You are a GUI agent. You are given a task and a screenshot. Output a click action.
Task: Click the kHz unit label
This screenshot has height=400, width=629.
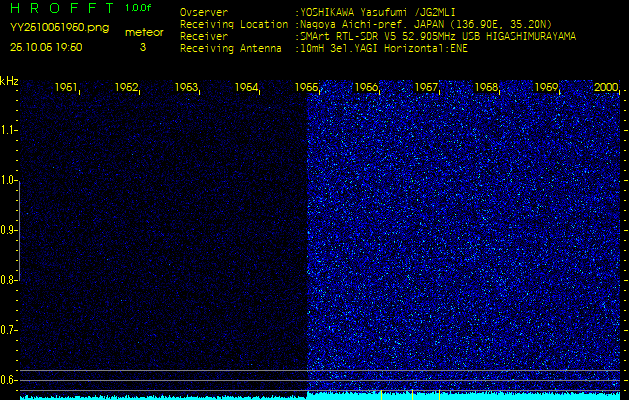pos(9,80)
